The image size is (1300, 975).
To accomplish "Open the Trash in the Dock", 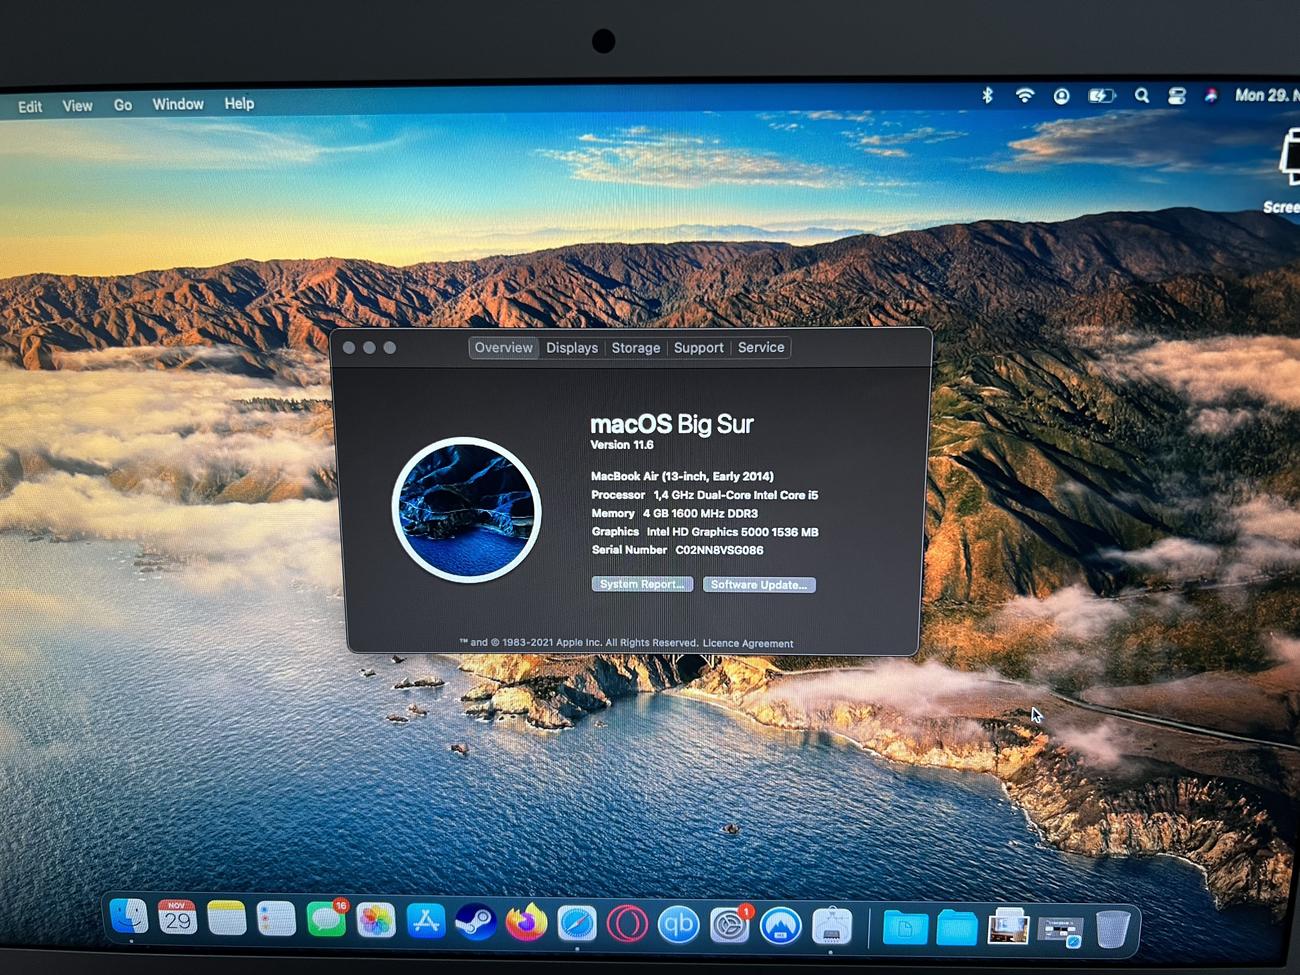I will pyautogui.click(x=1112, y=930).
